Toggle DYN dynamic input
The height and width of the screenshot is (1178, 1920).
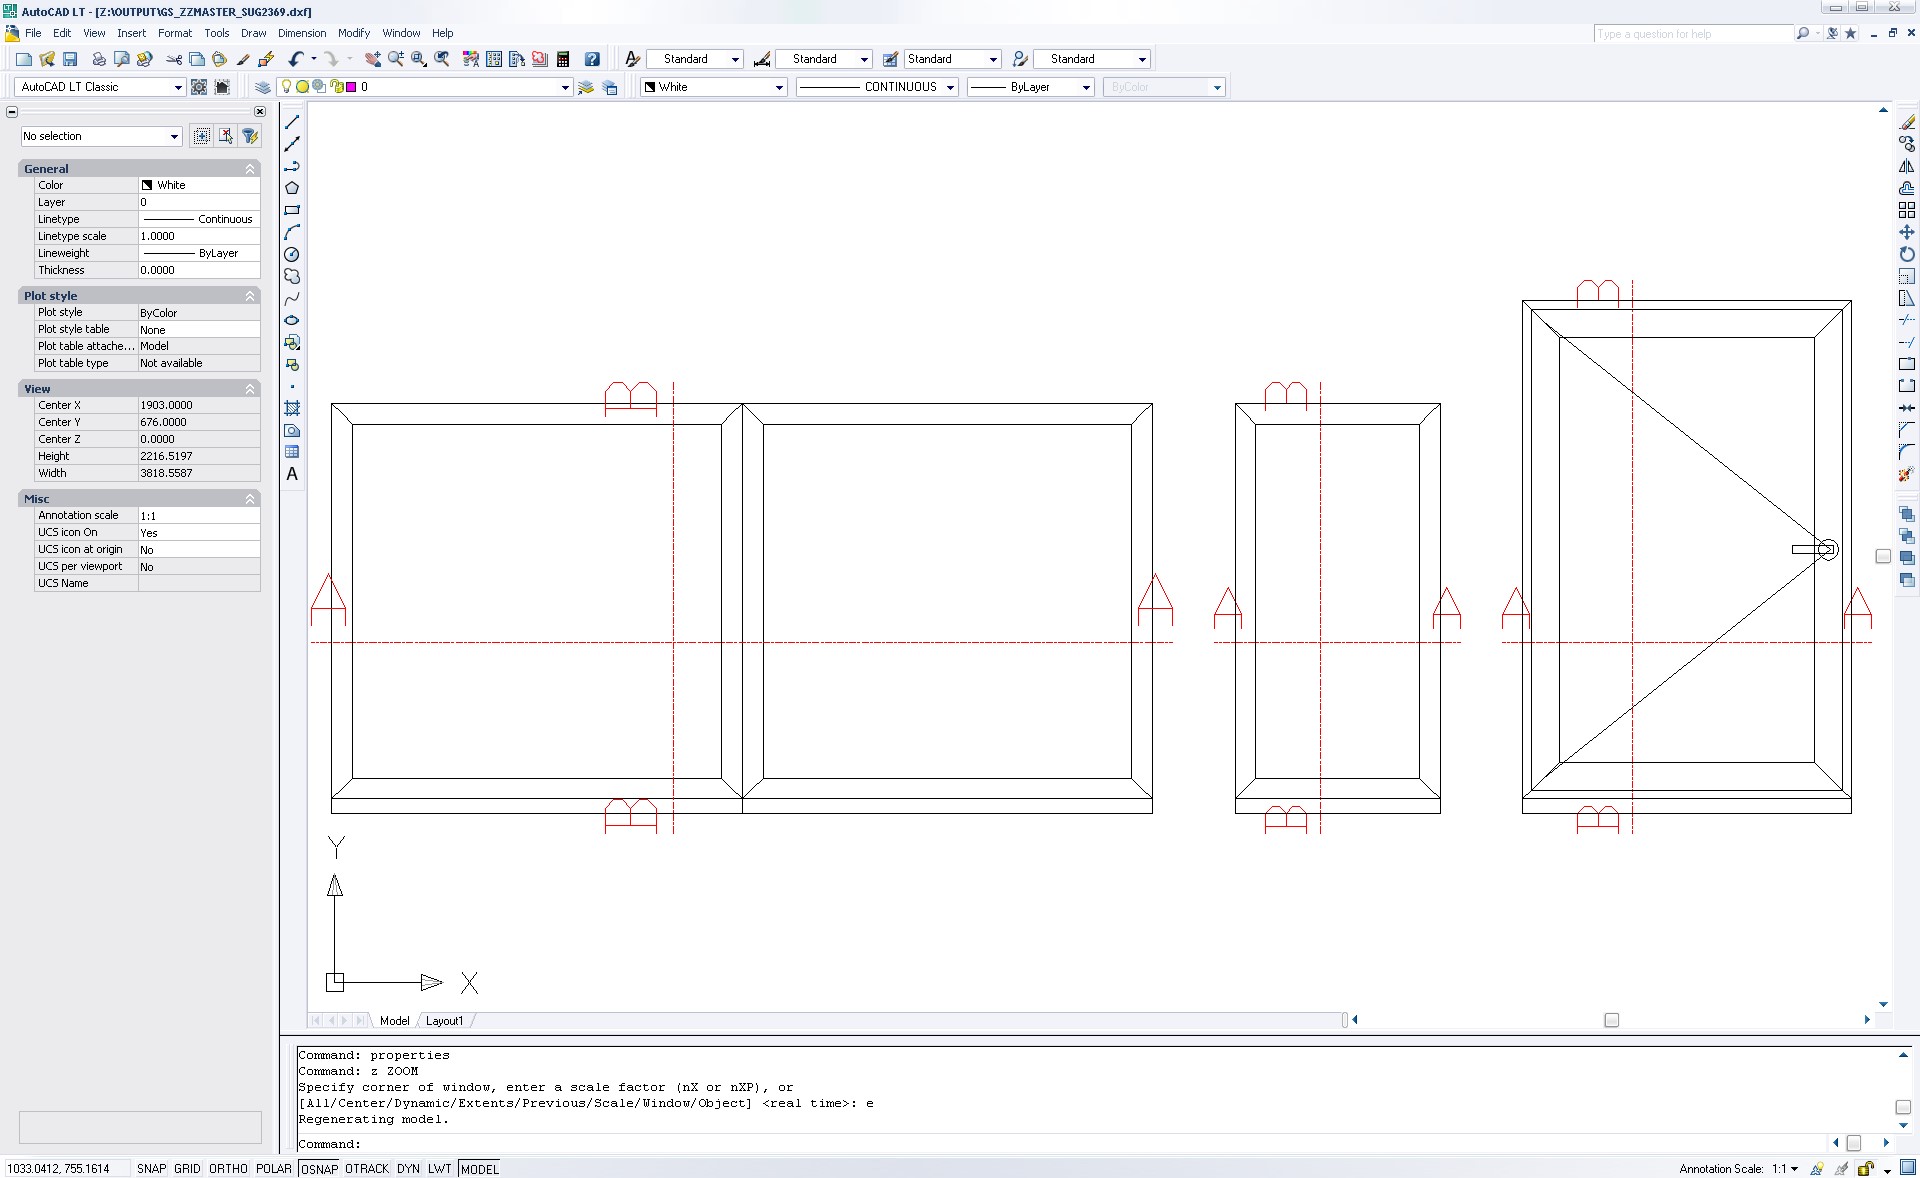(408, 1168)
